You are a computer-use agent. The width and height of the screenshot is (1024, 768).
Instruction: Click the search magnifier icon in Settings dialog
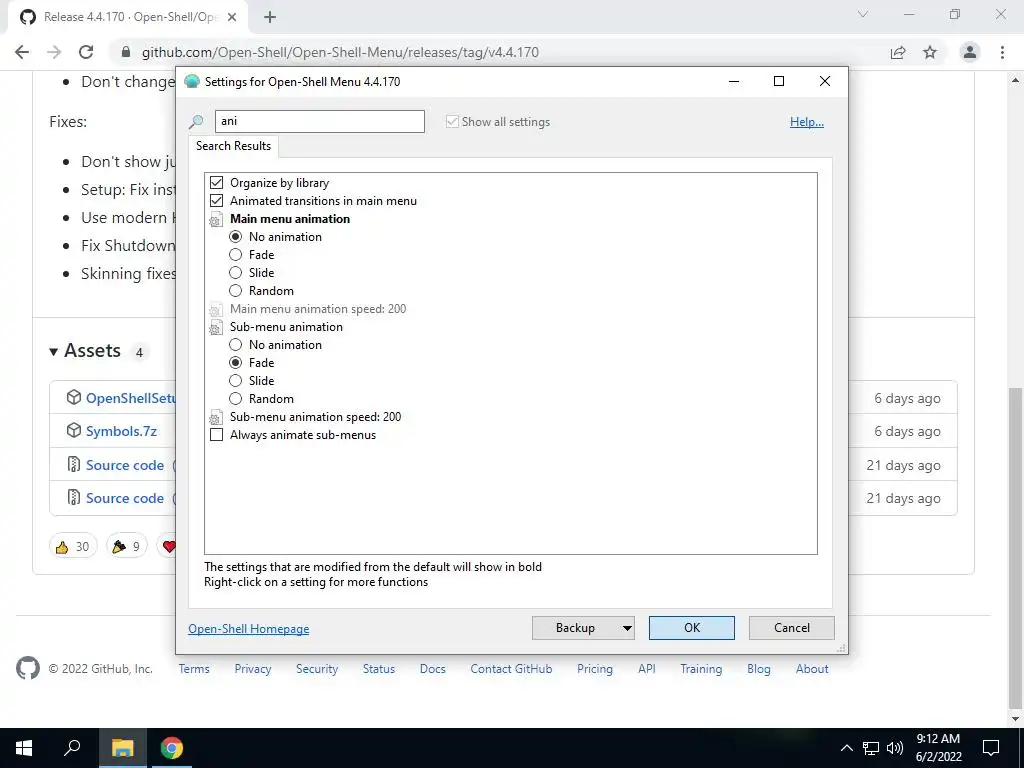(196, 121)
